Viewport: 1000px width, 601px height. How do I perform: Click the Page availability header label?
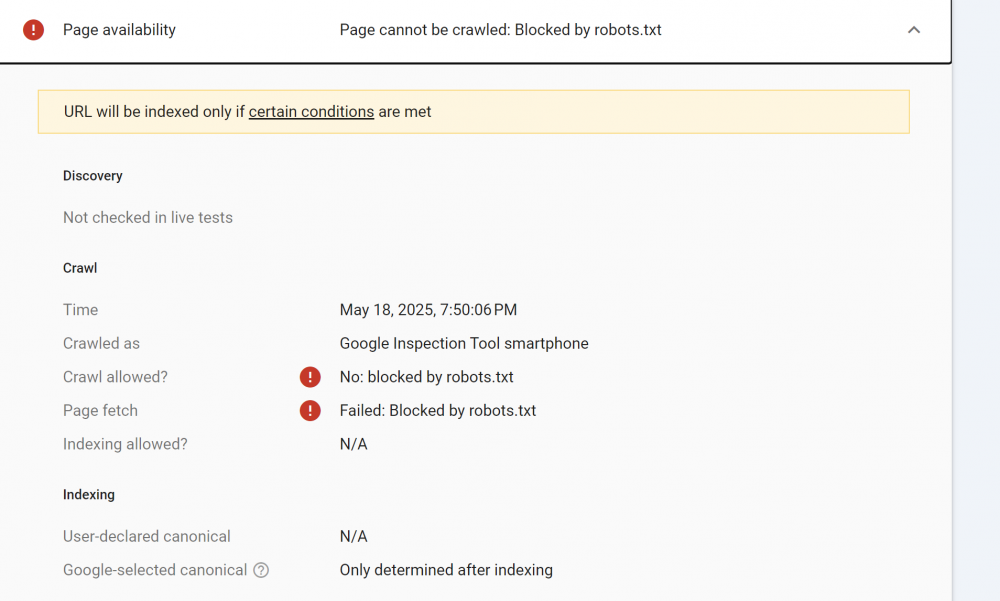pos(119,30)
